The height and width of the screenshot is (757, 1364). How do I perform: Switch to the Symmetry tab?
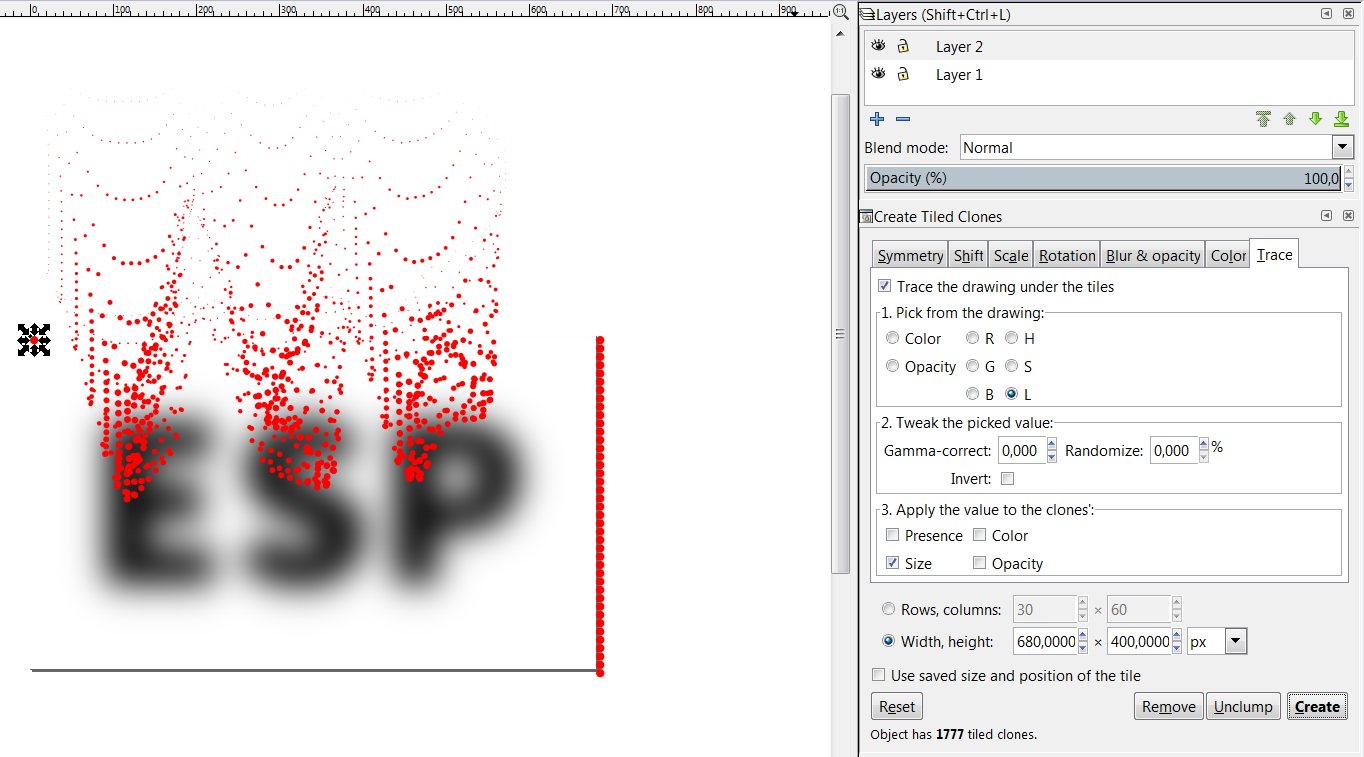coord(910,256)
